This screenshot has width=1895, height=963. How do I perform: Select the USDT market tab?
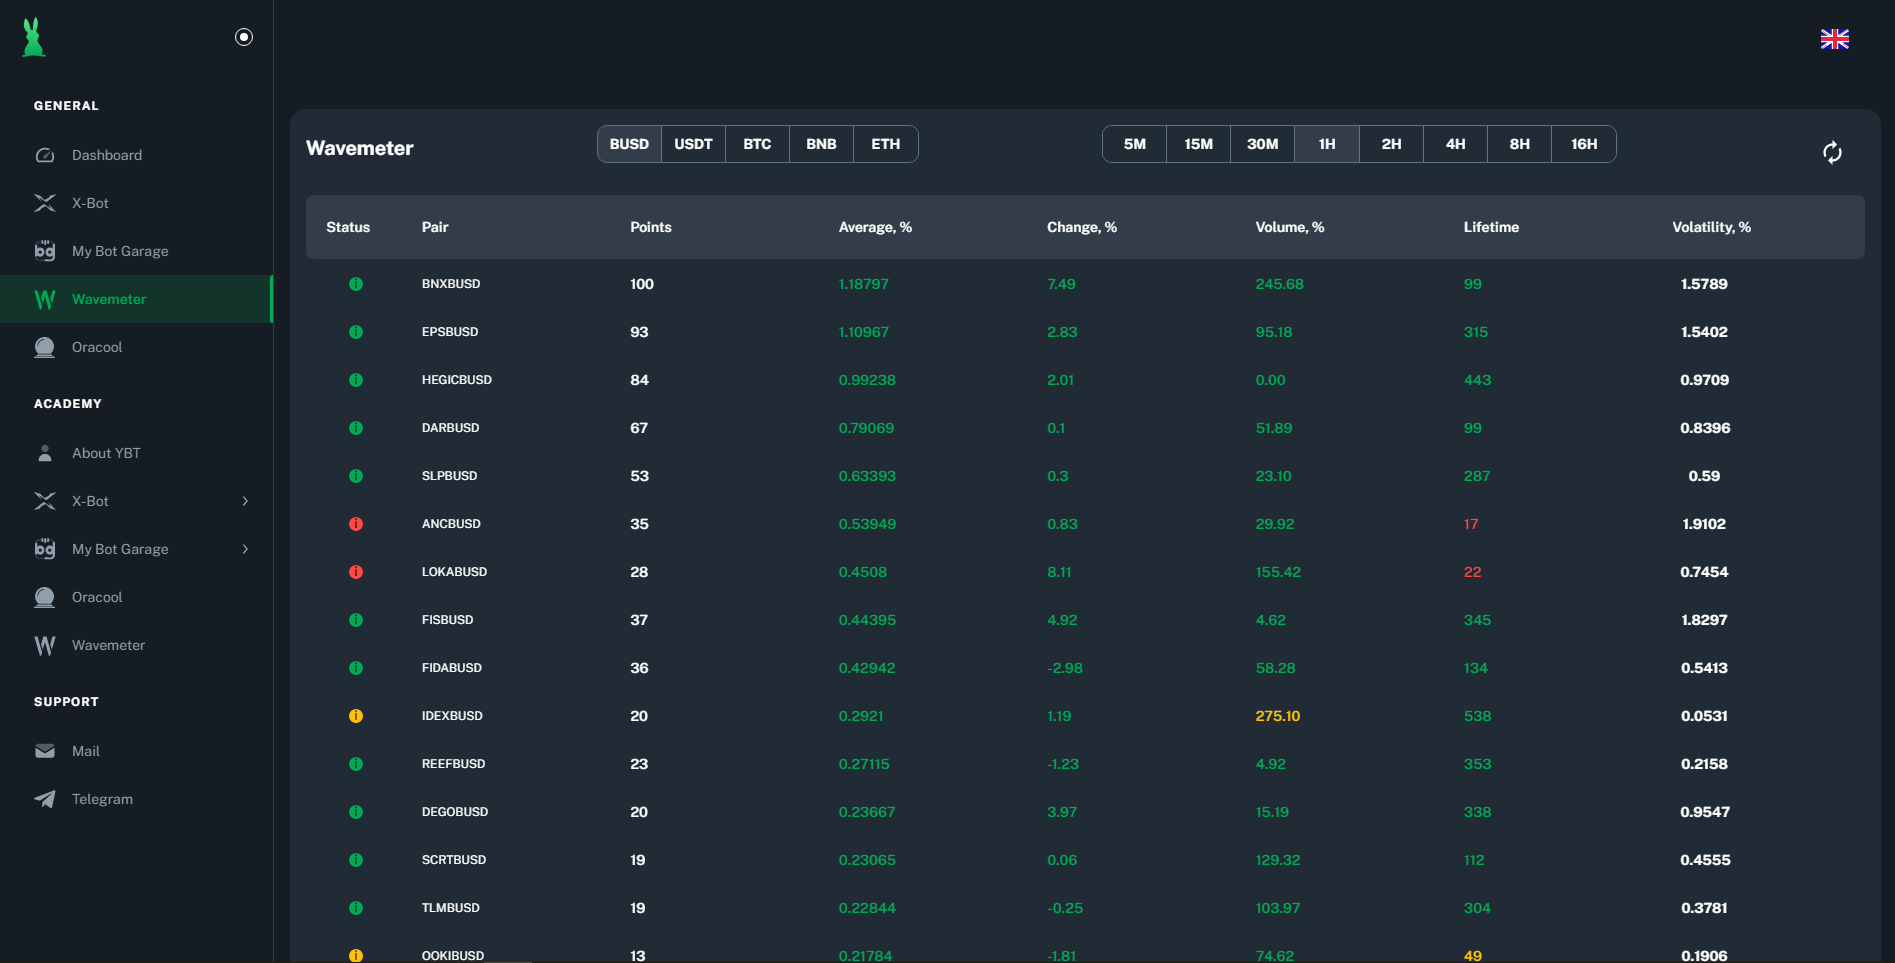[693, 144]
